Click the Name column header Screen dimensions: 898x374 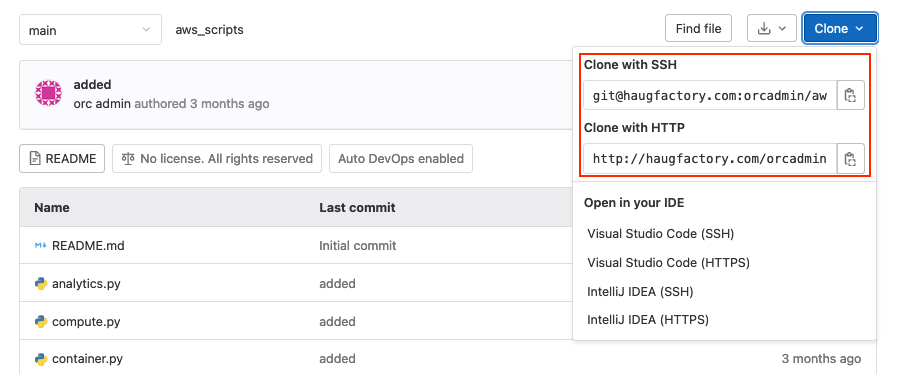click(x=52, y=207)
